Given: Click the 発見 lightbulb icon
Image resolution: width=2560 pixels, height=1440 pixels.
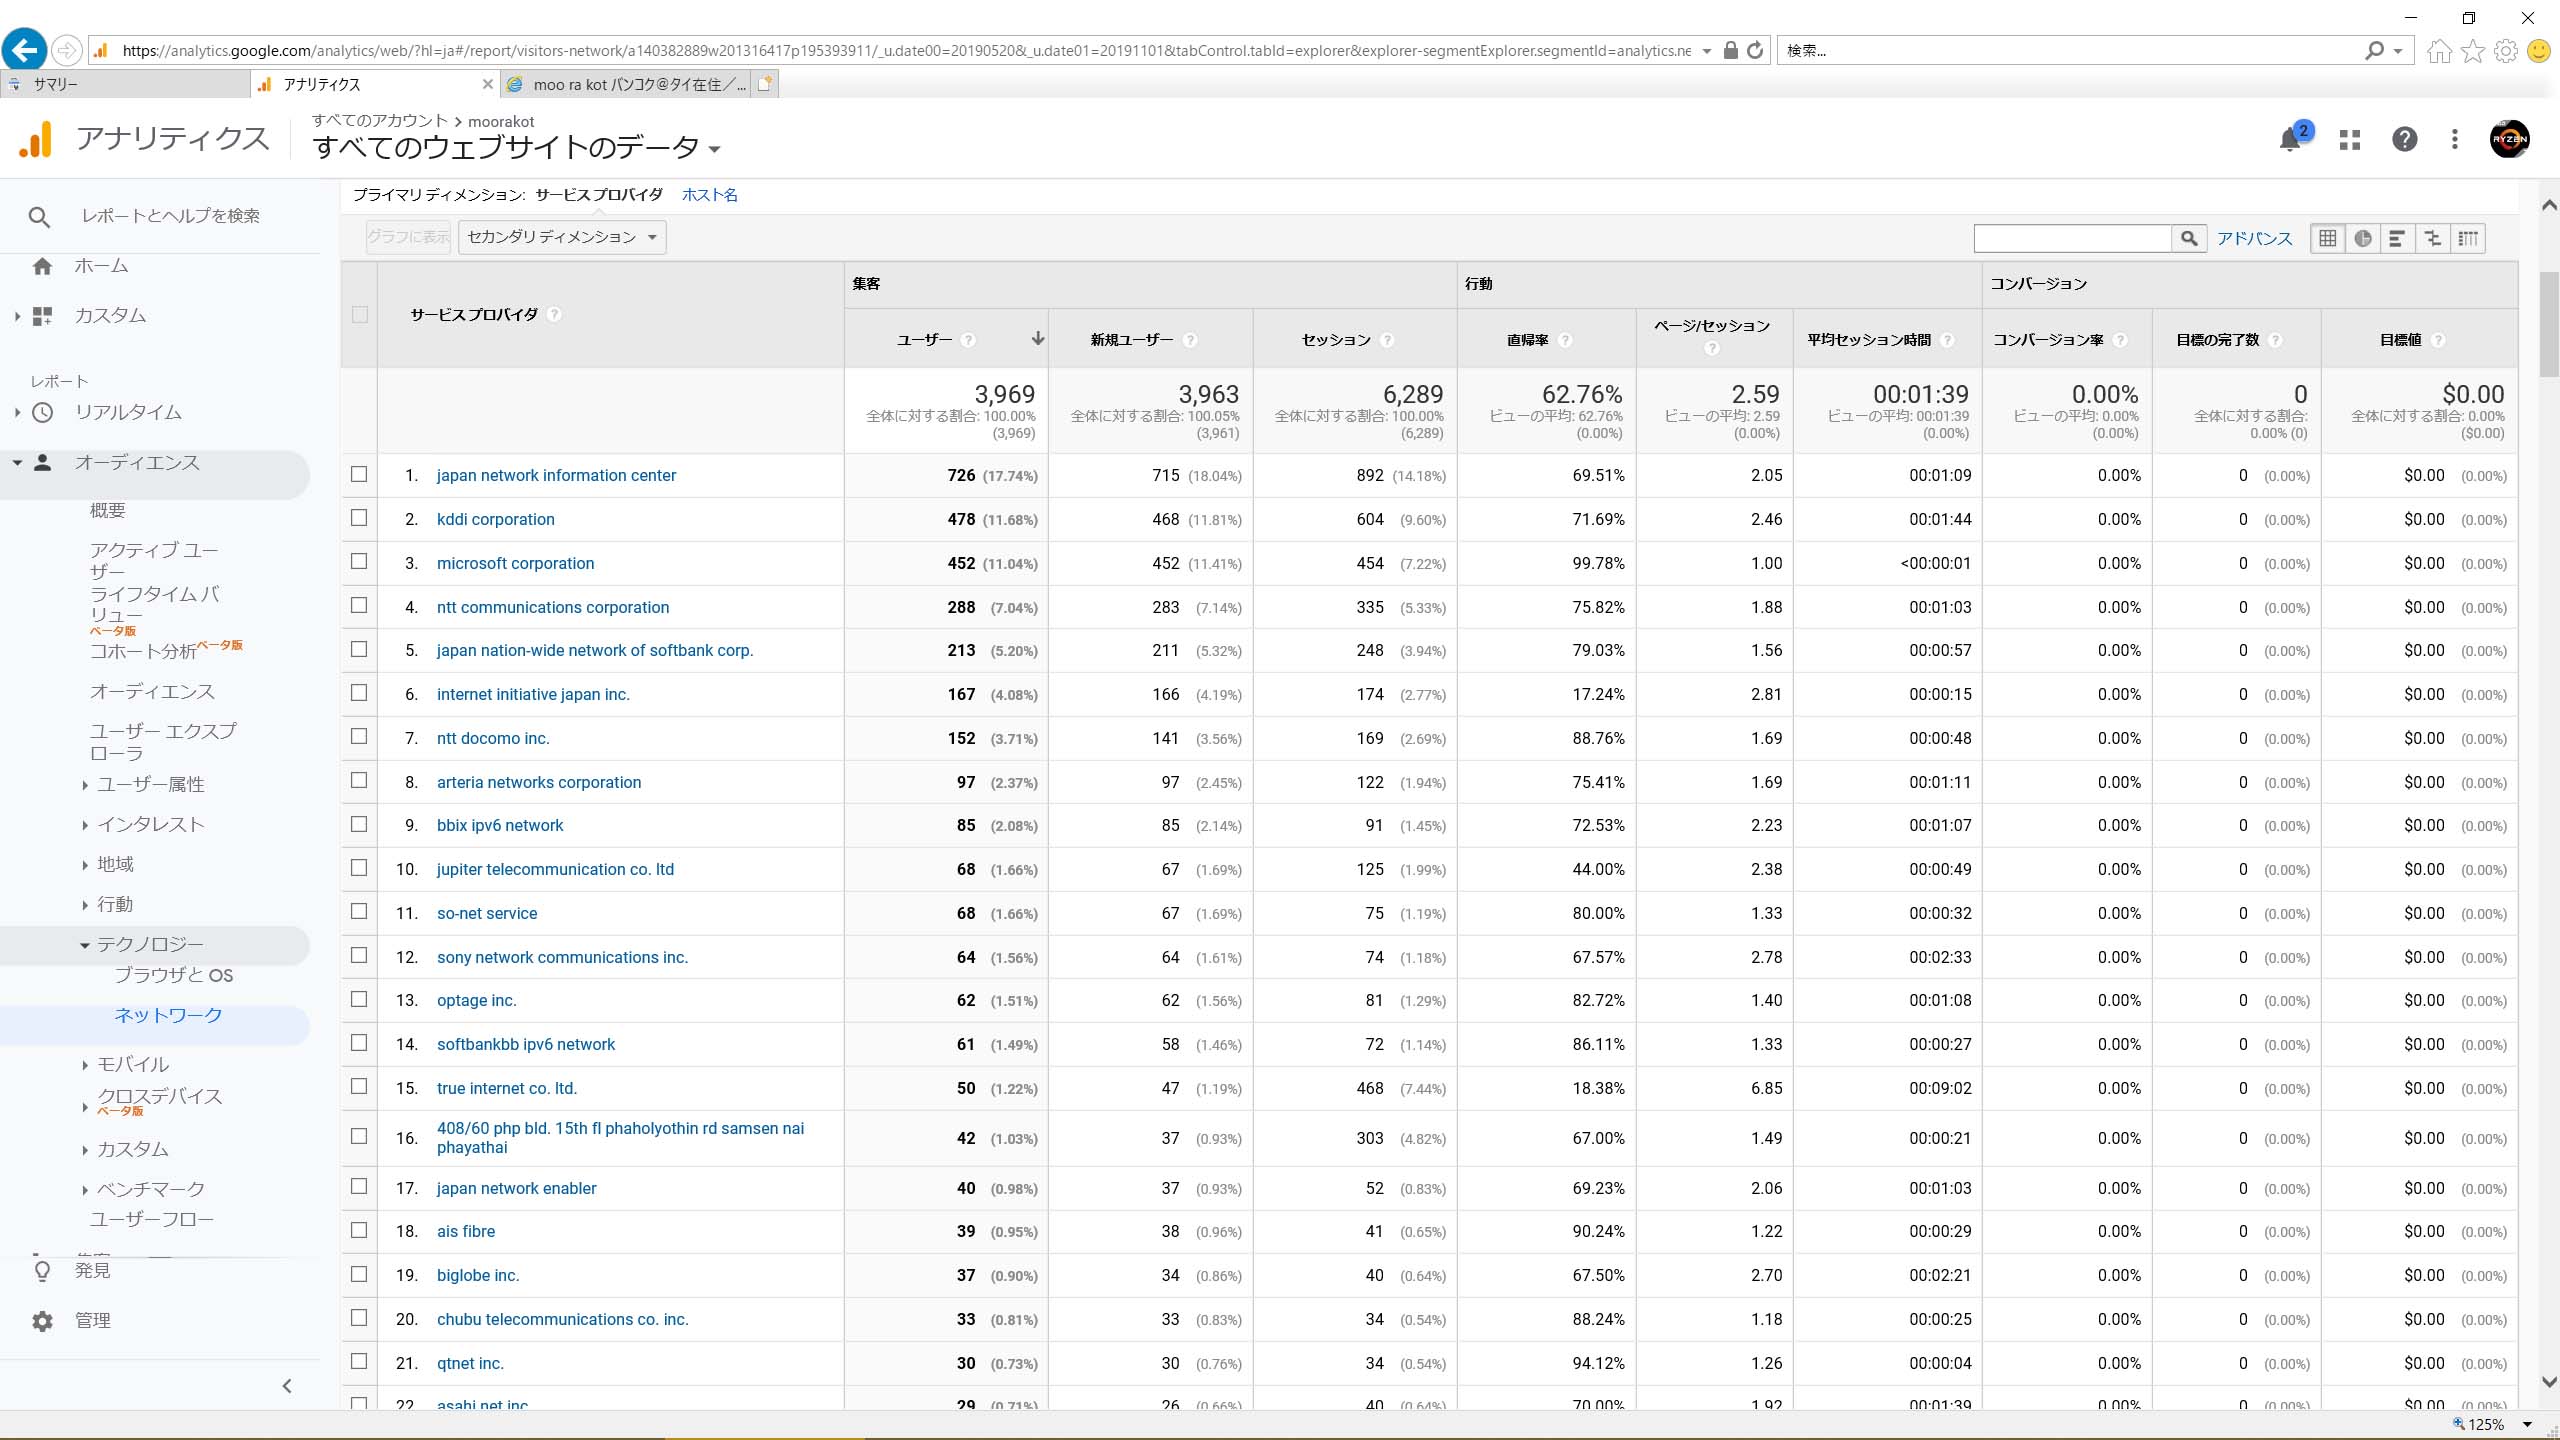Looking at the screenshot, I should click(42, 1271).
